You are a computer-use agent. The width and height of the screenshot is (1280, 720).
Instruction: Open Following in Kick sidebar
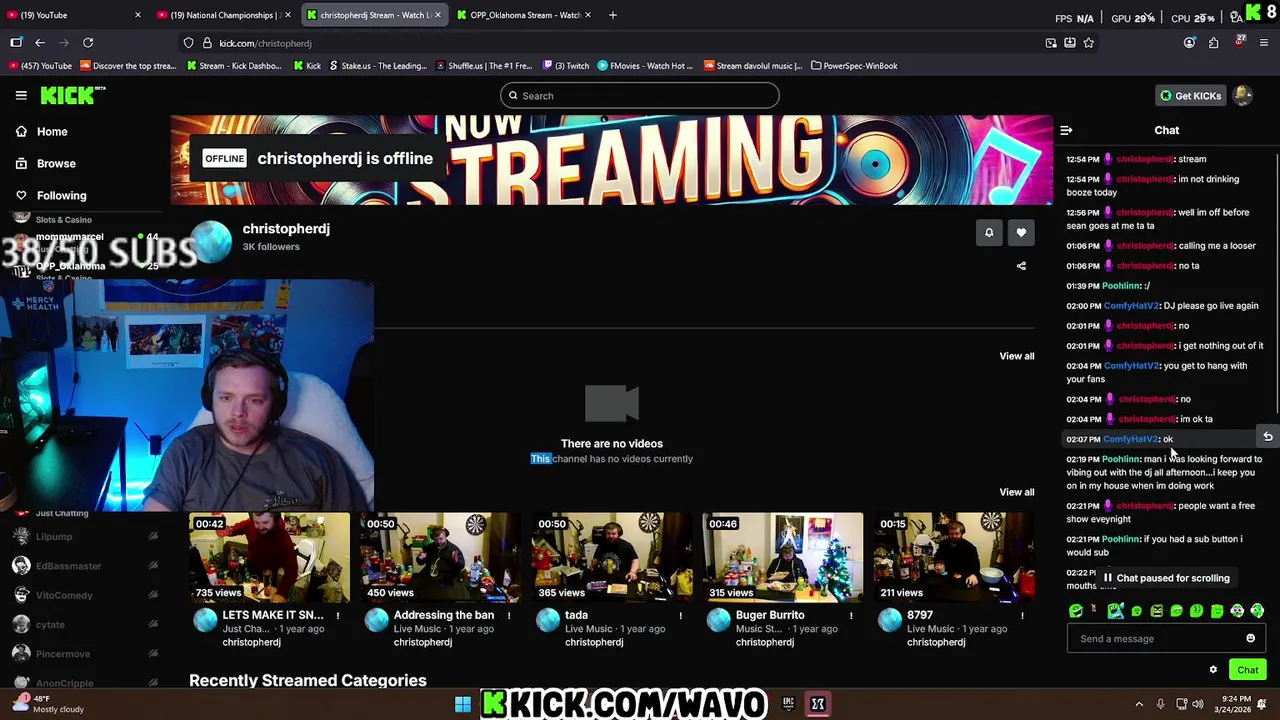pos(52,195)
